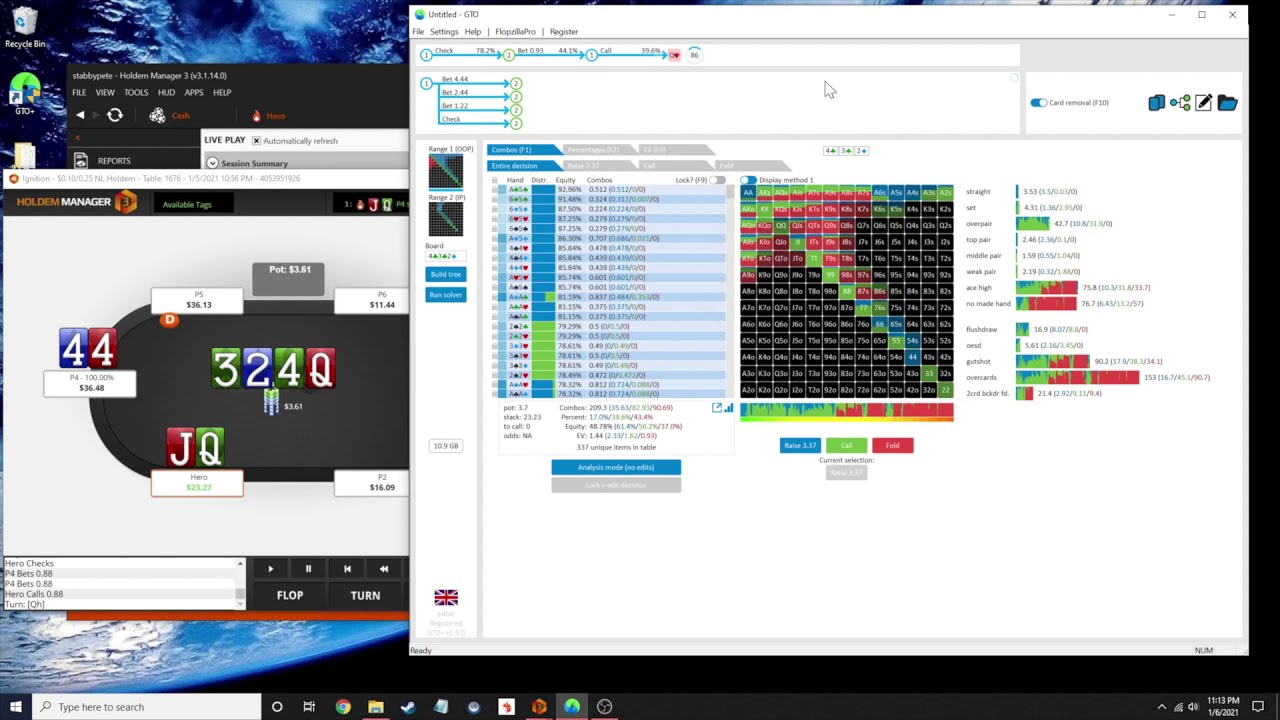1280x720 pixels.
Task: Jump to the replayer's previous step
Action: pyautogui.click(x=347, y=569)
